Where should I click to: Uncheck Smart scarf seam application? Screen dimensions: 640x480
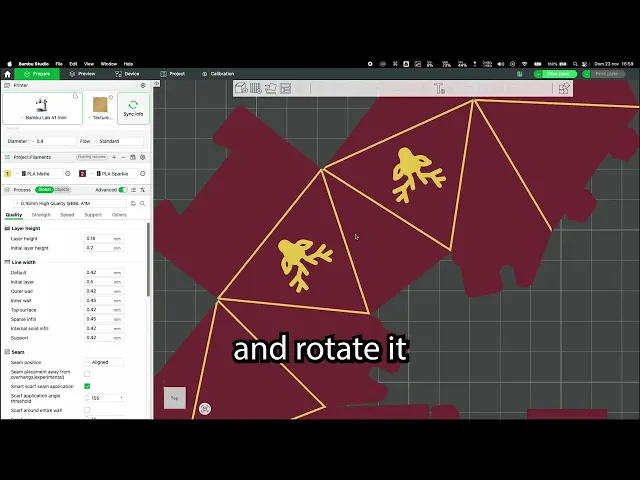87,386
